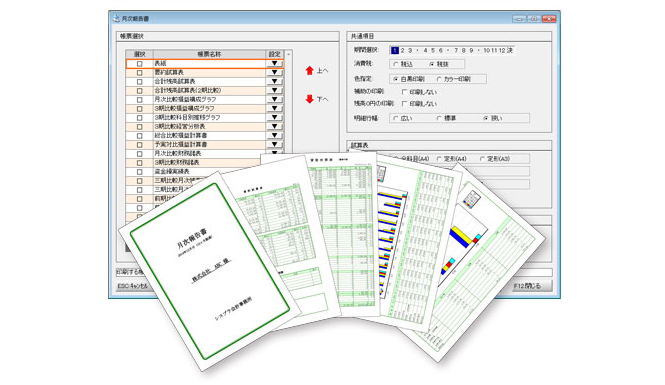Open 設定 dropdown for 月次比較損益構成グラフ

pos(275,99)
